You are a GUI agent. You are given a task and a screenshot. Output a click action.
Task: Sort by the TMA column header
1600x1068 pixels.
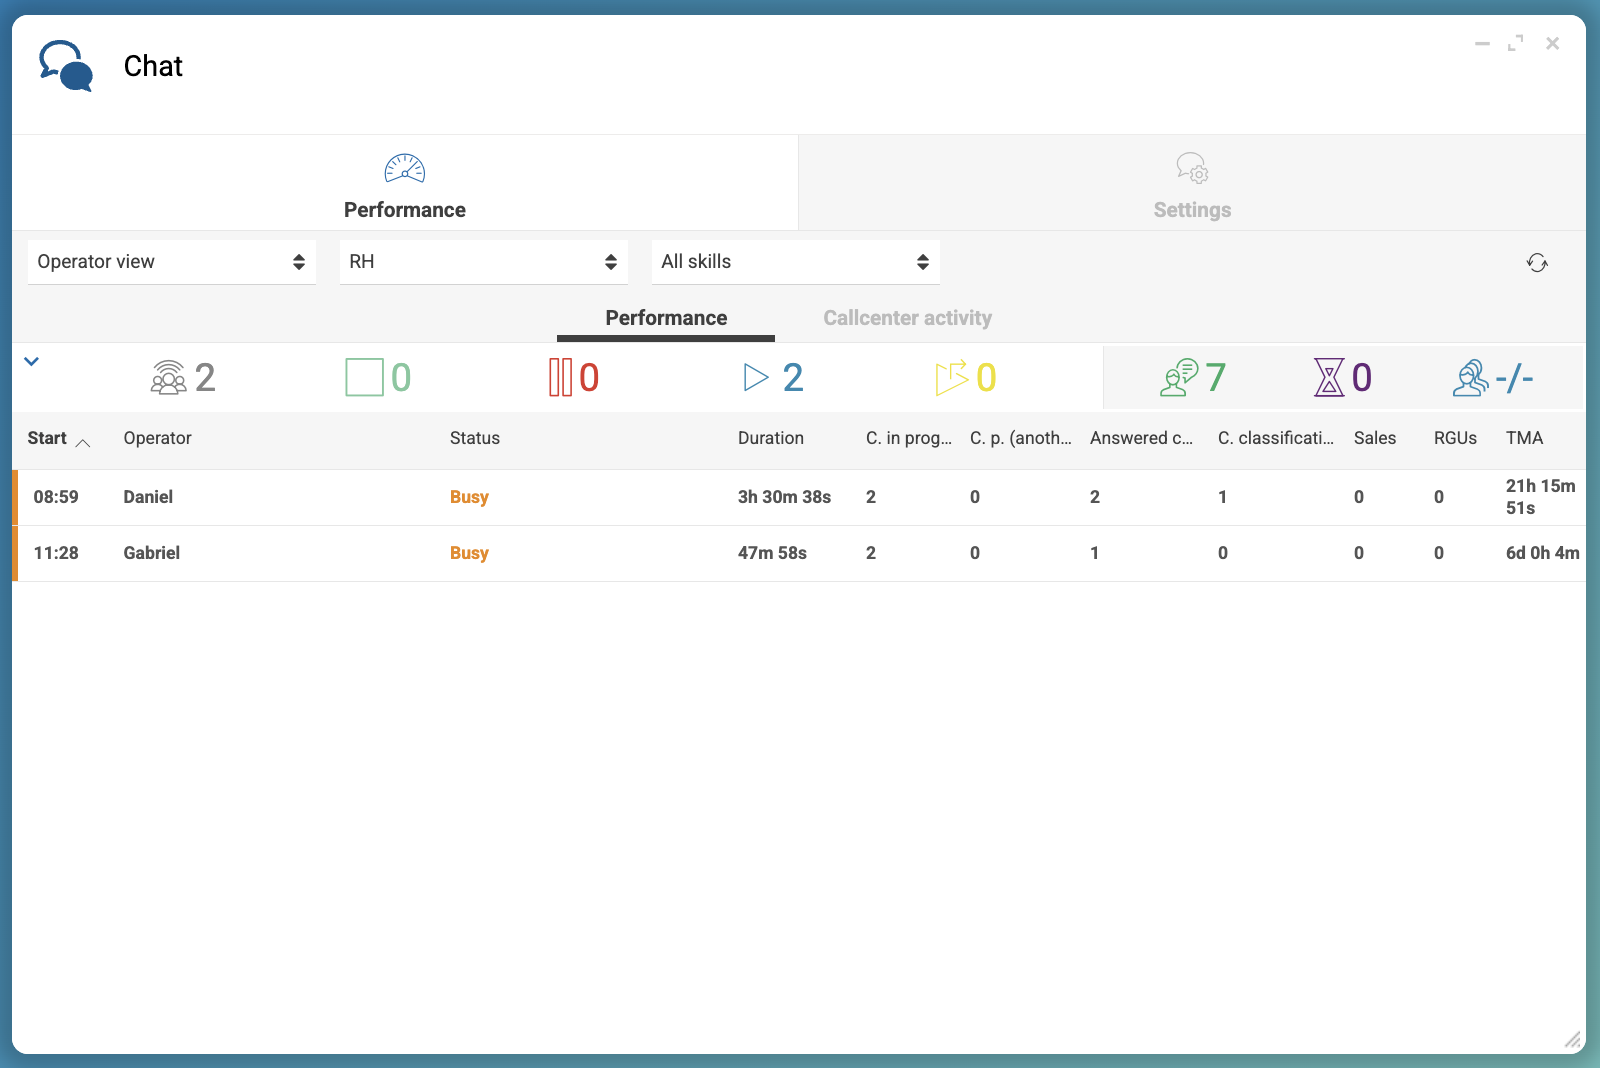coord(1525,438)
